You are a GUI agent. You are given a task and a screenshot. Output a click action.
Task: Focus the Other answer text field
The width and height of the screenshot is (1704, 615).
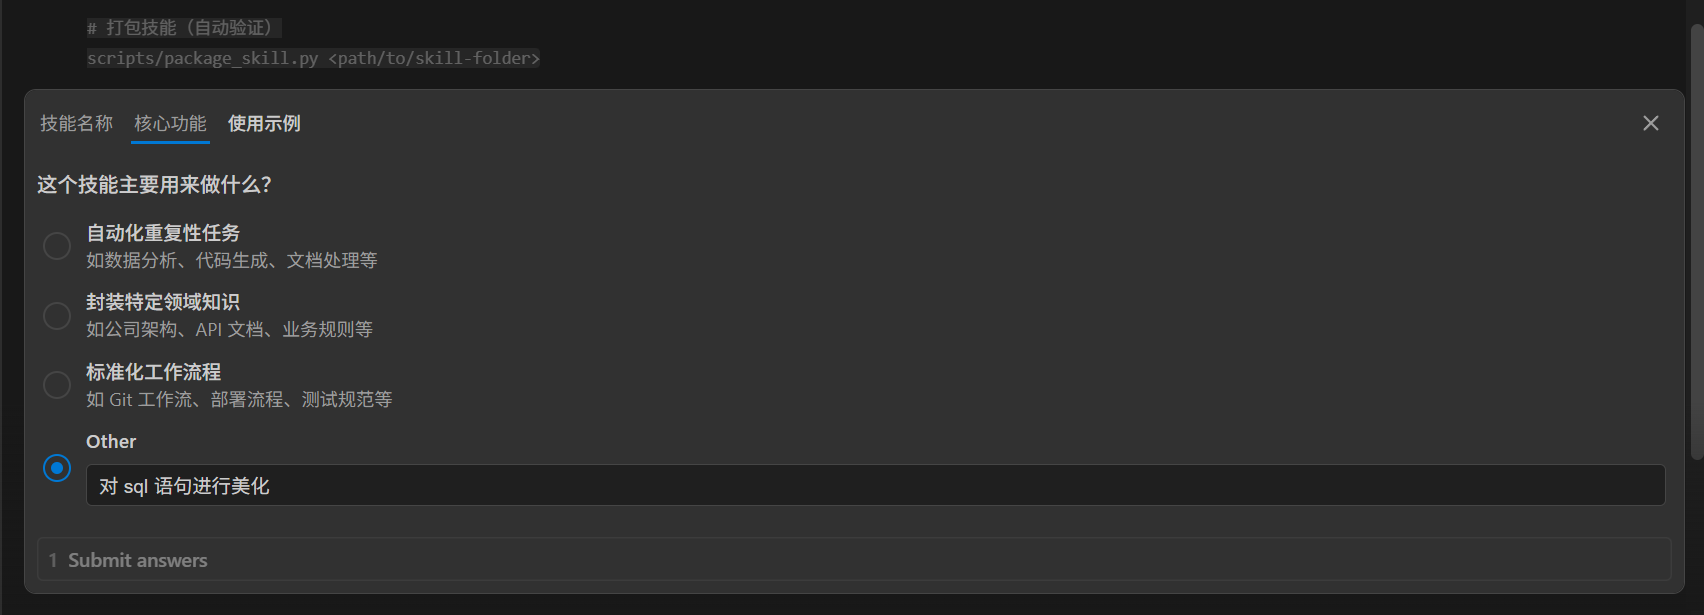tap(875, 485)
